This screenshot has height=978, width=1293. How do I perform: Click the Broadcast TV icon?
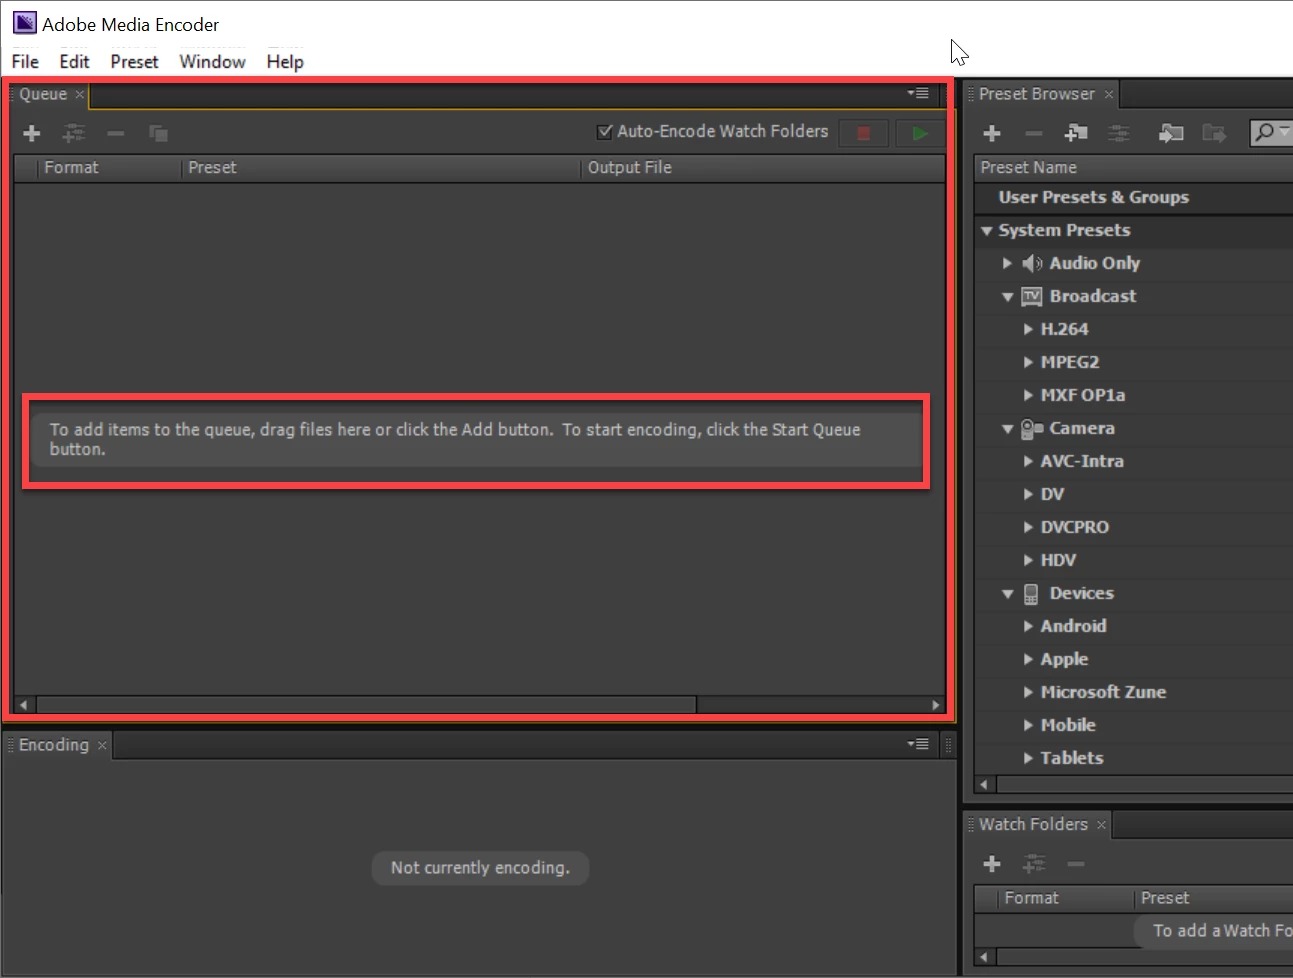(x=1032, y=296)
